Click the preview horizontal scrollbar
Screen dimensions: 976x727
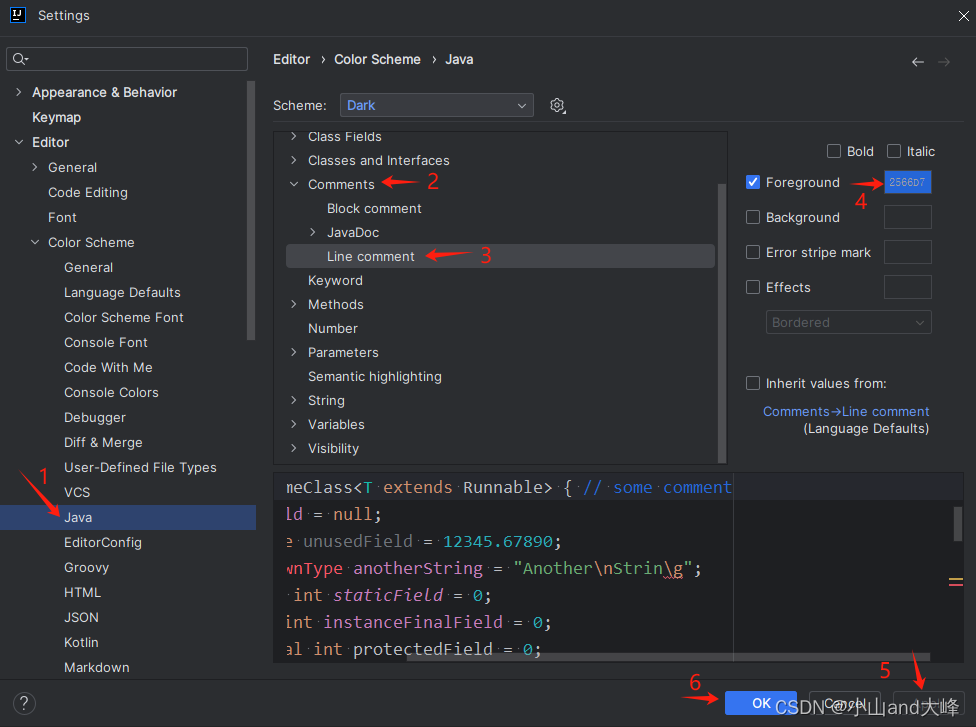click(x=668, y=657)
